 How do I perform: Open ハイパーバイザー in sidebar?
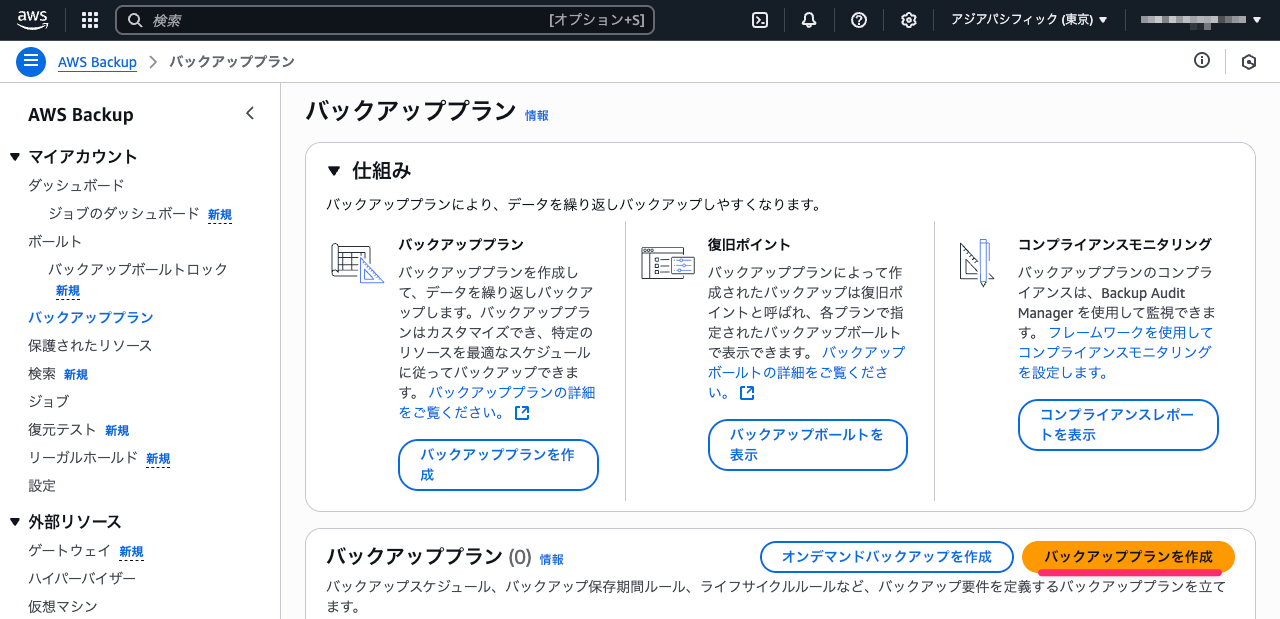pyautogui.click(x=82, y=578)
